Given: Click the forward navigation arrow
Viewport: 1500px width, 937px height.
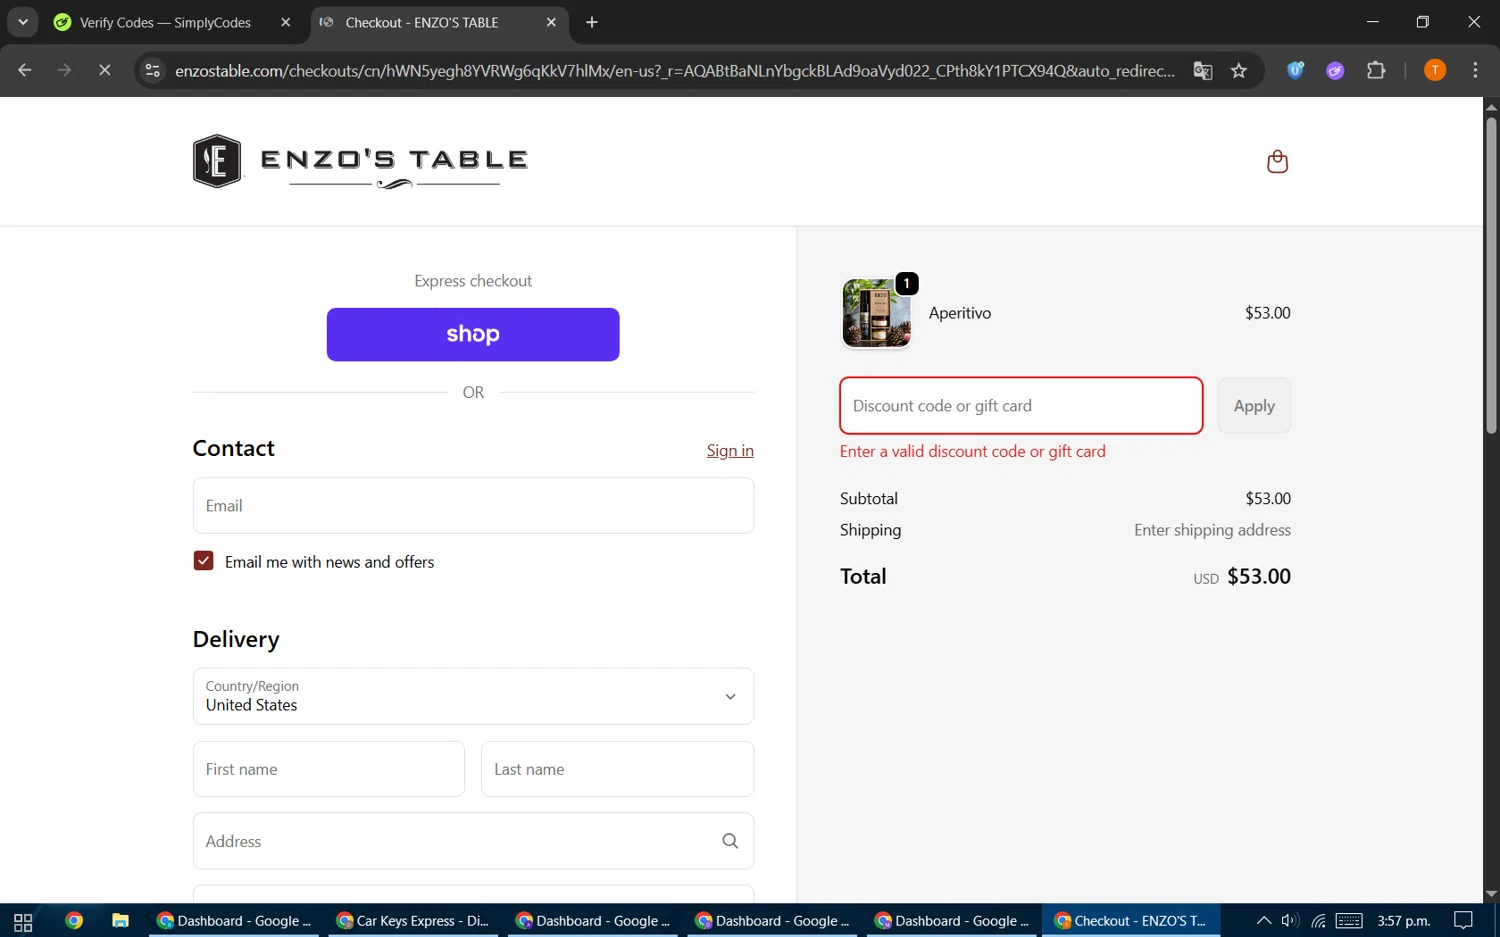Looking at the screenshot, I should click(64, 70).
